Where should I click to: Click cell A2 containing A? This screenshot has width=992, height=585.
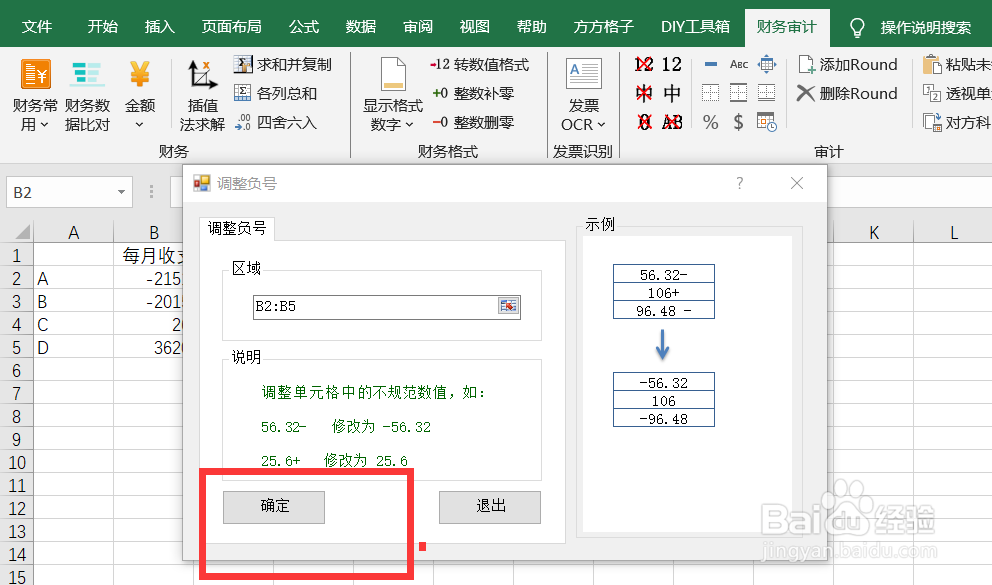click(x=73, y=279)
